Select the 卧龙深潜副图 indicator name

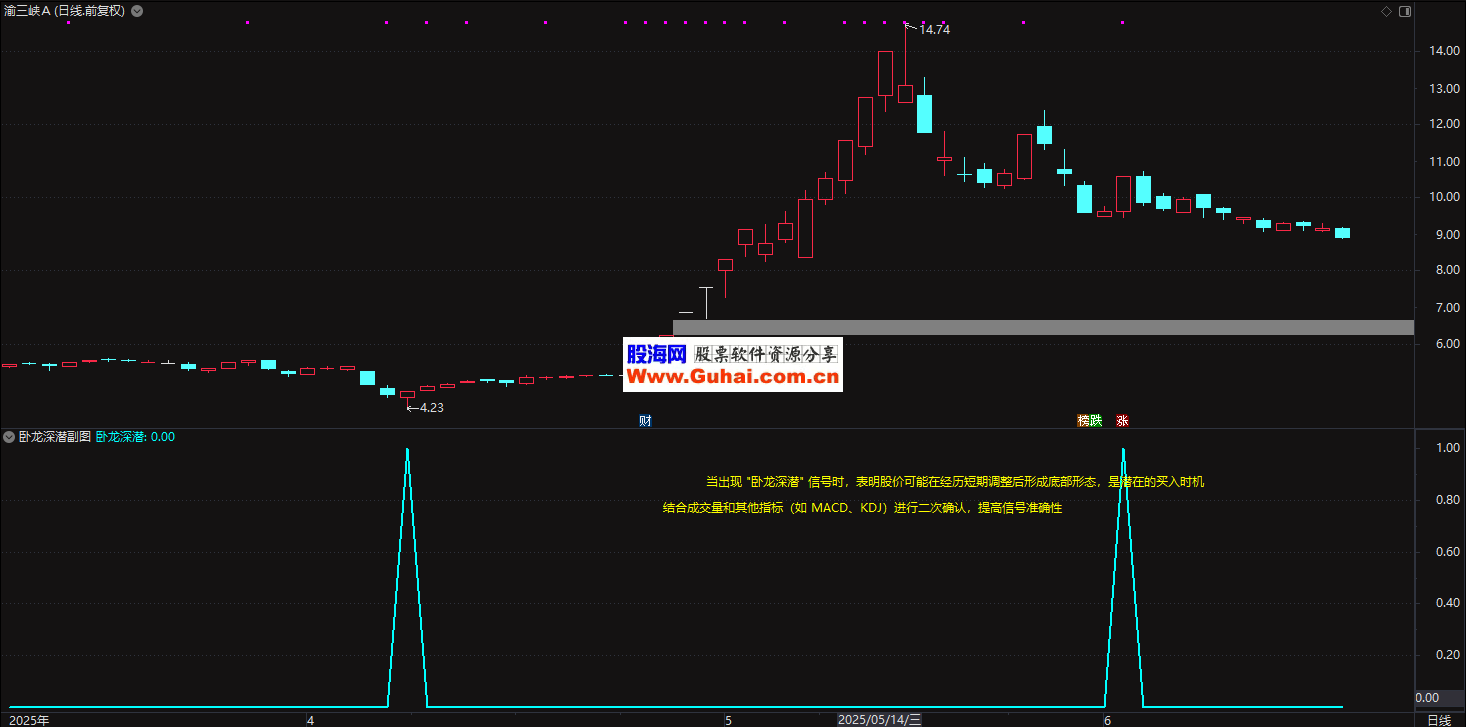[55, 437]
